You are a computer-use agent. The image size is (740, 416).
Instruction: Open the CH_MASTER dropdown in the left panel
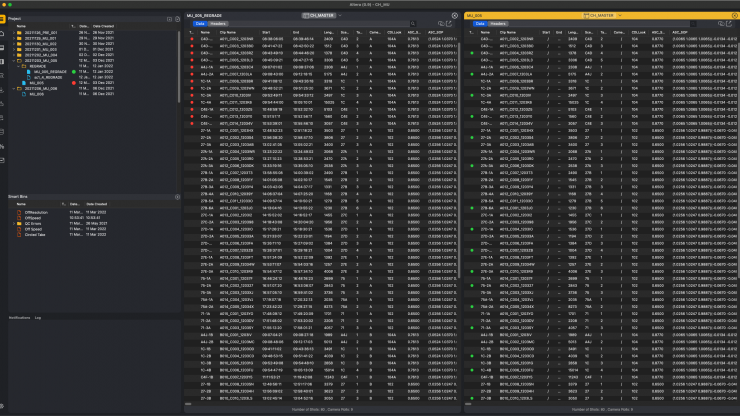click(320, 16)
